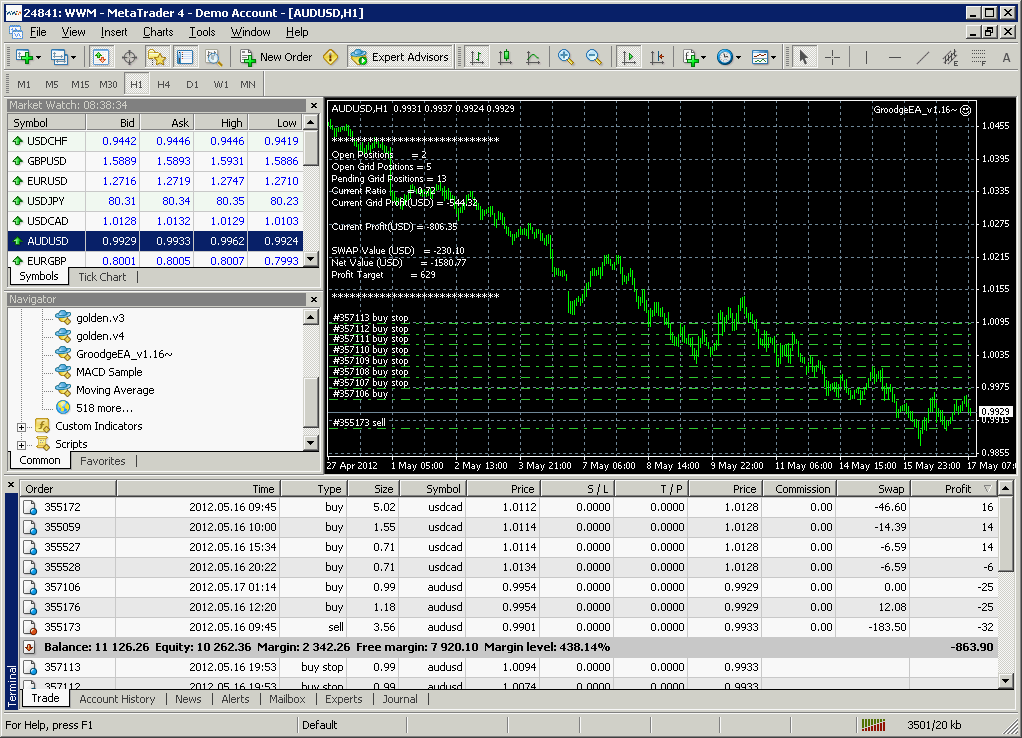Click the Market Watch vertical scrollbar thumb
1022x738 pixels.
[311, 149]
